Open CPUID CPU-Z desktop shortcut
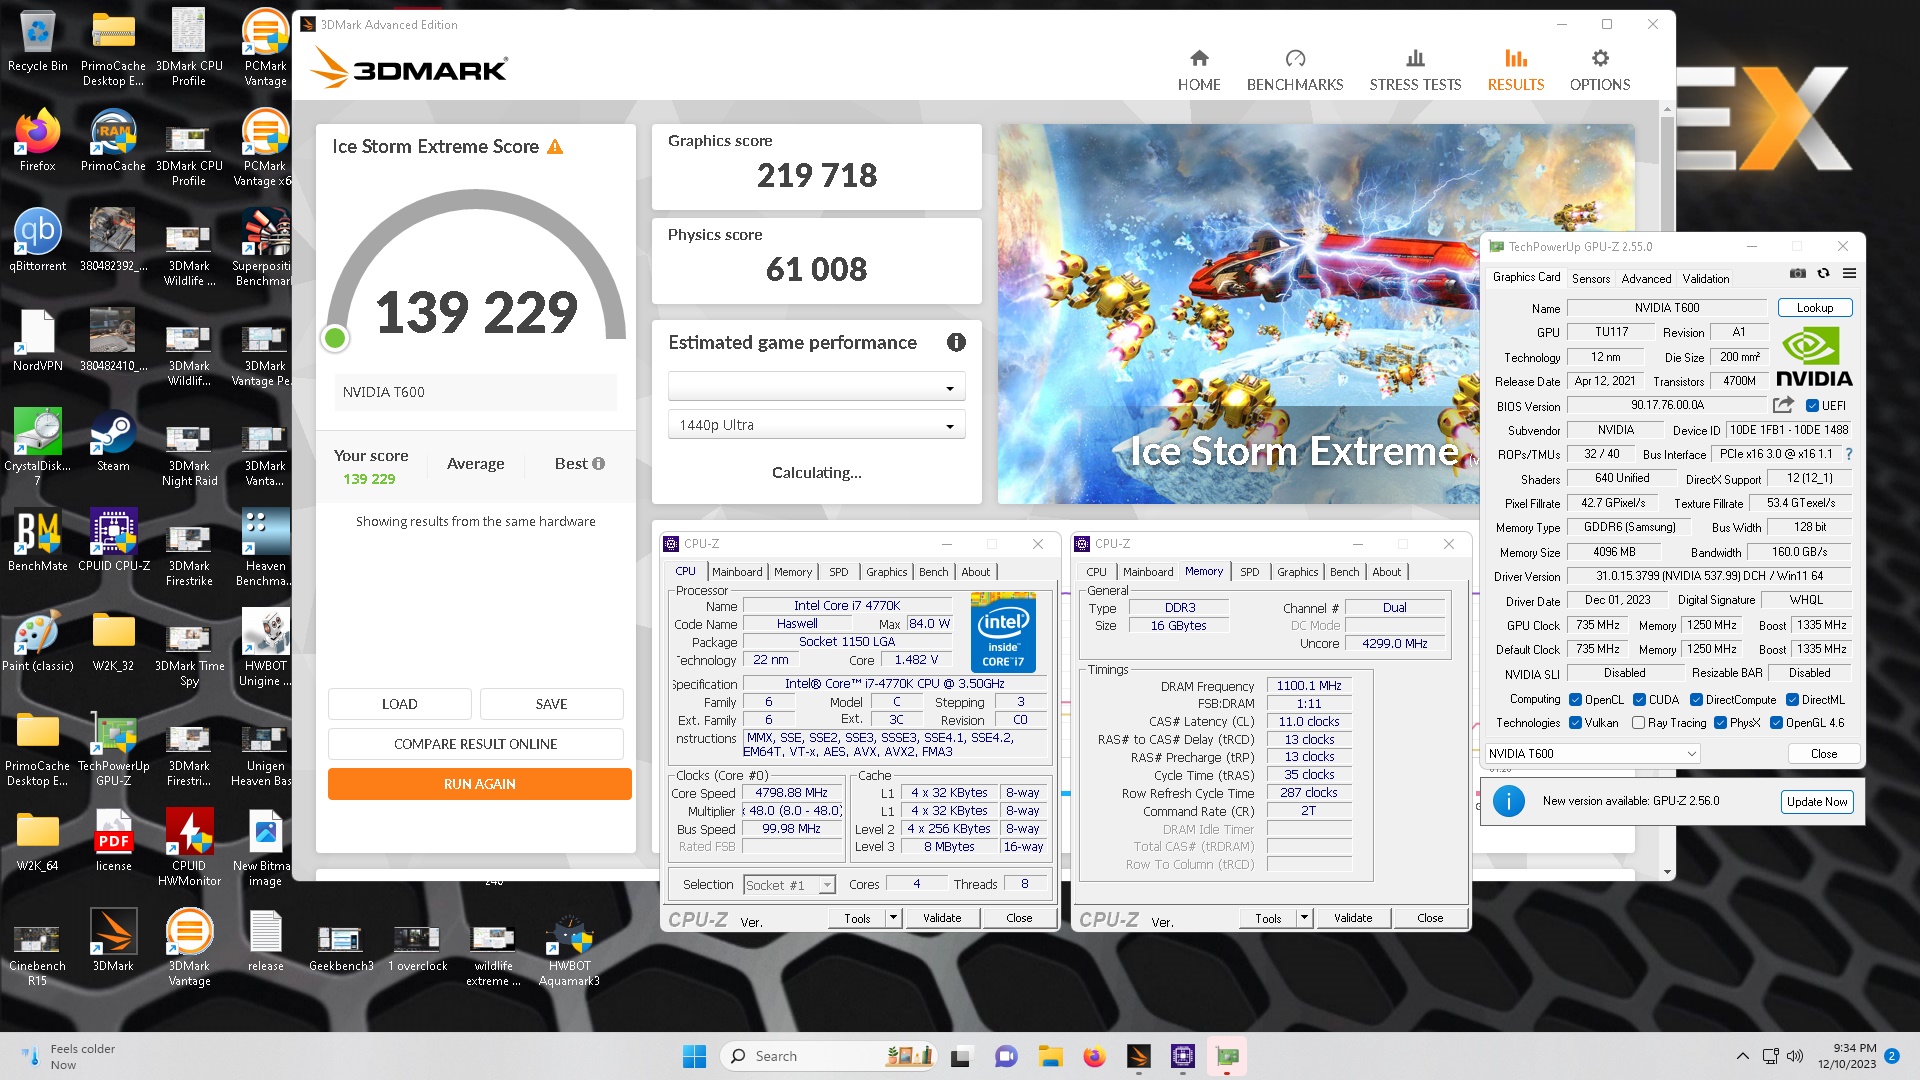Image resolution: width=1920 pixels, height=1080 pixels. point(113,541)
